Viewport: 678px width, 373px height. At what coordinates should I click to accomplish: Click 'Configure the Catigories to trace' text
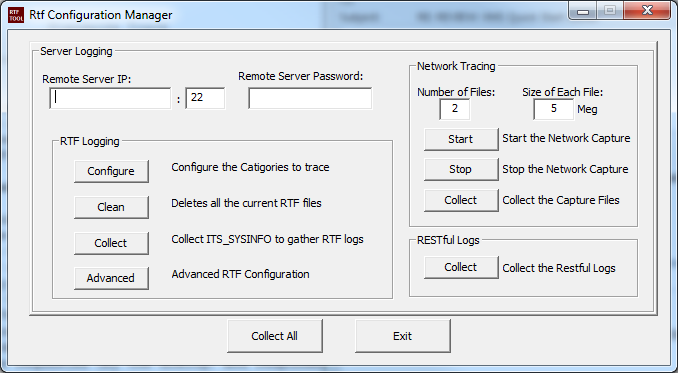pos(250,167)
